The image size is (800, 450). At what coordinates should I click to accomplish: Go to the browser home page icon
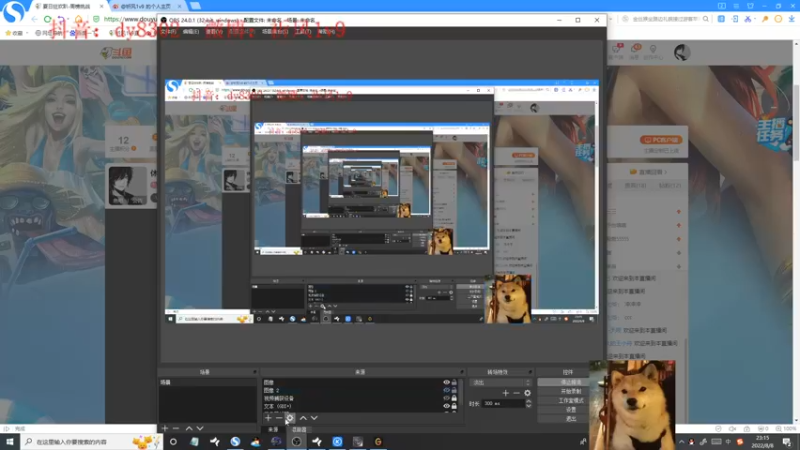click(x=79, y=19)
